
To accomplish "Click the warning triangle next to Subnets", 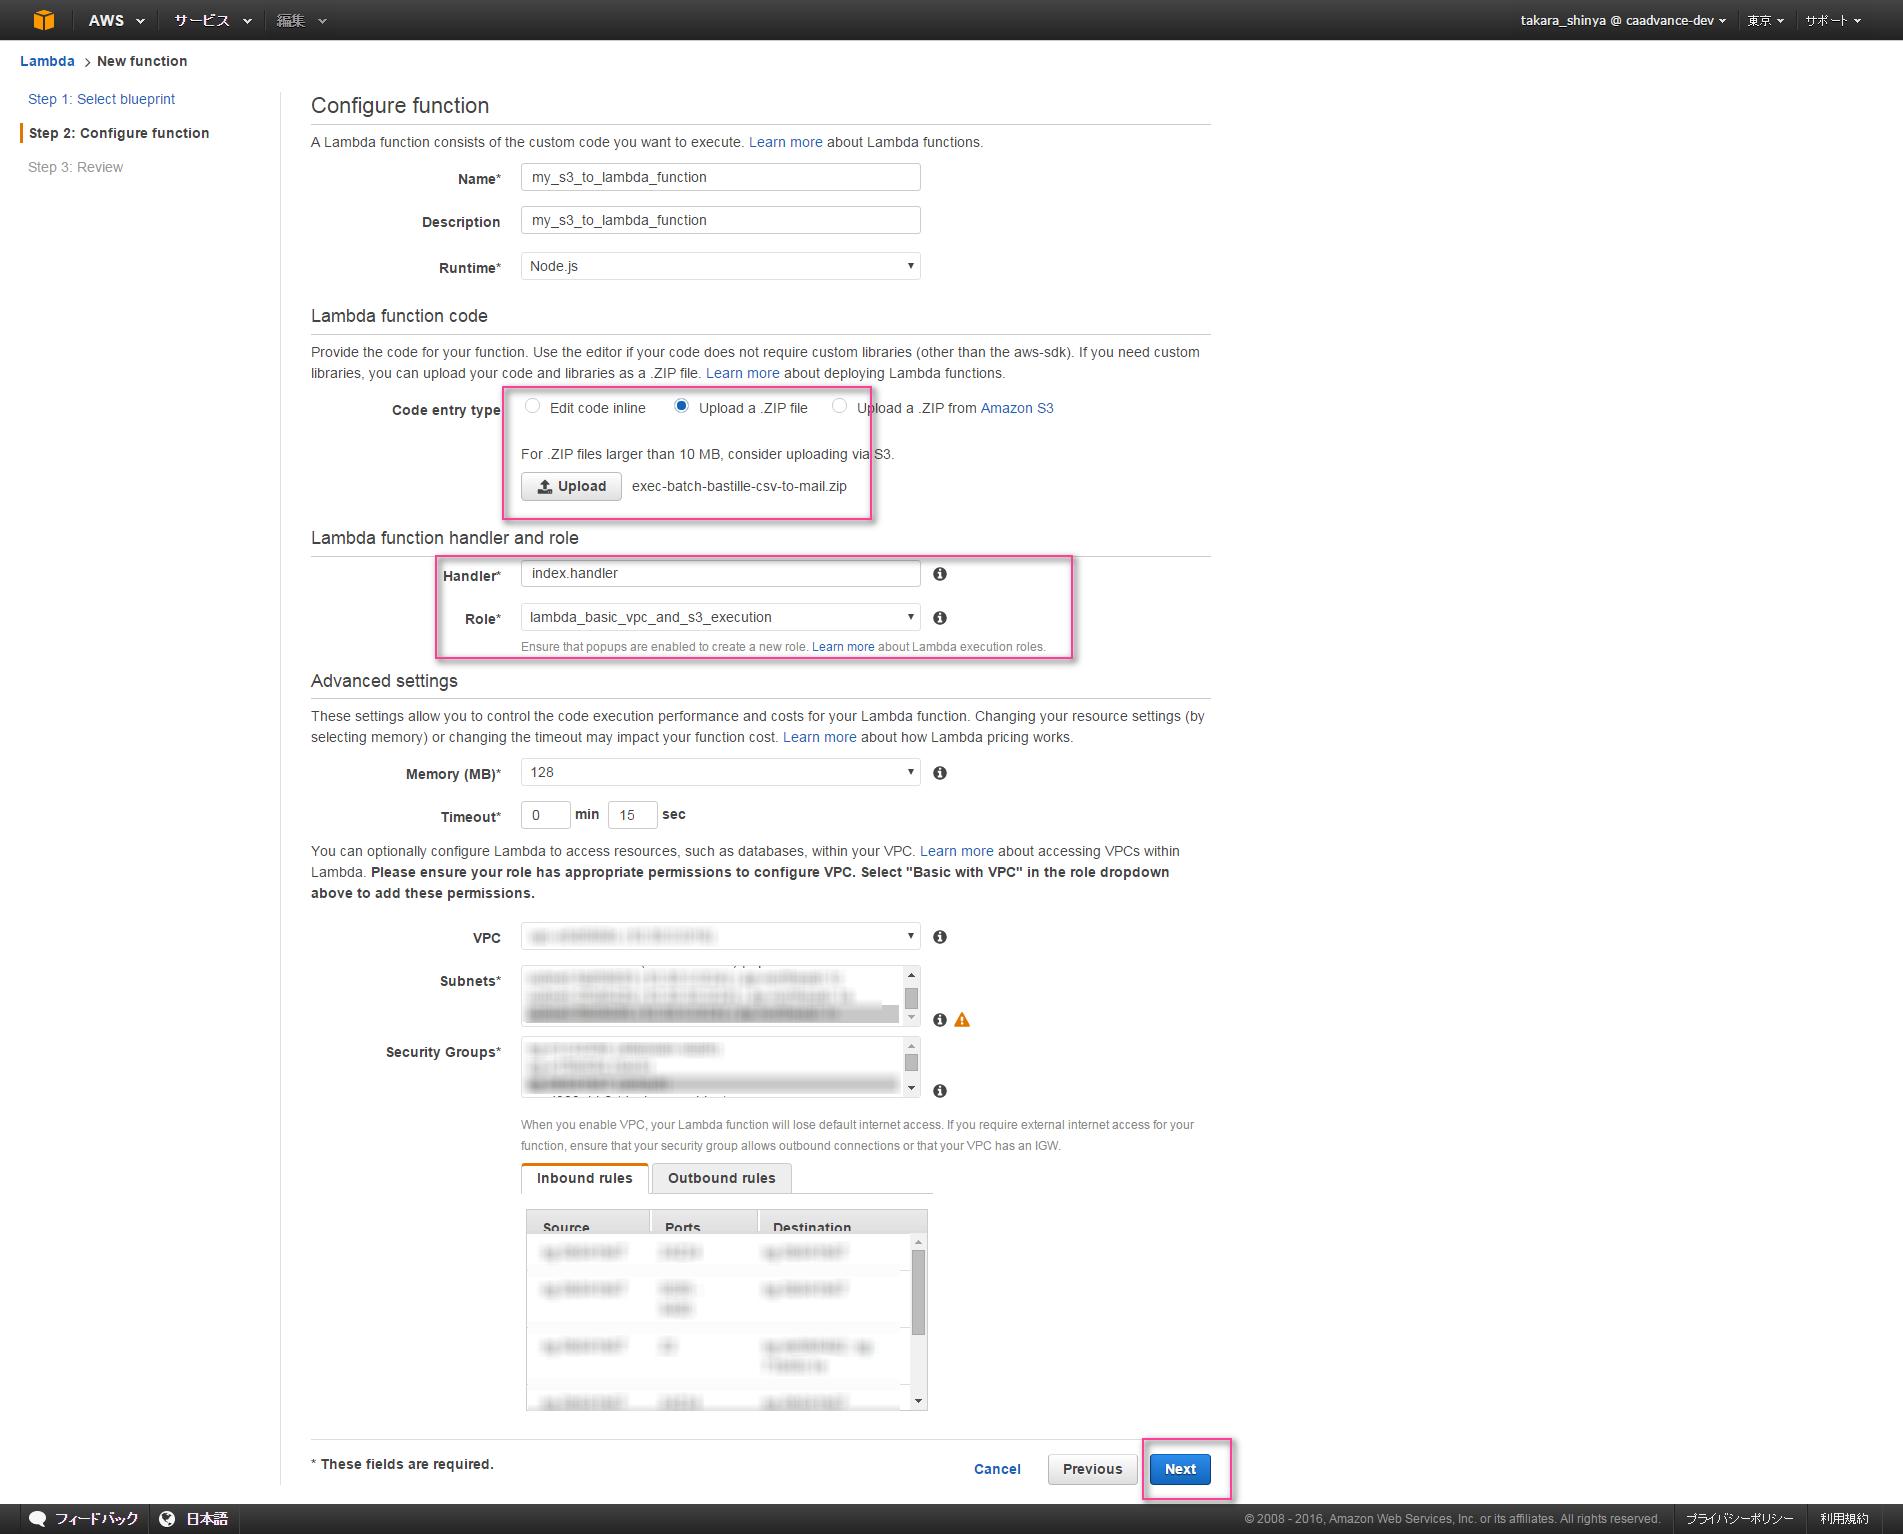I will 961,1019.
